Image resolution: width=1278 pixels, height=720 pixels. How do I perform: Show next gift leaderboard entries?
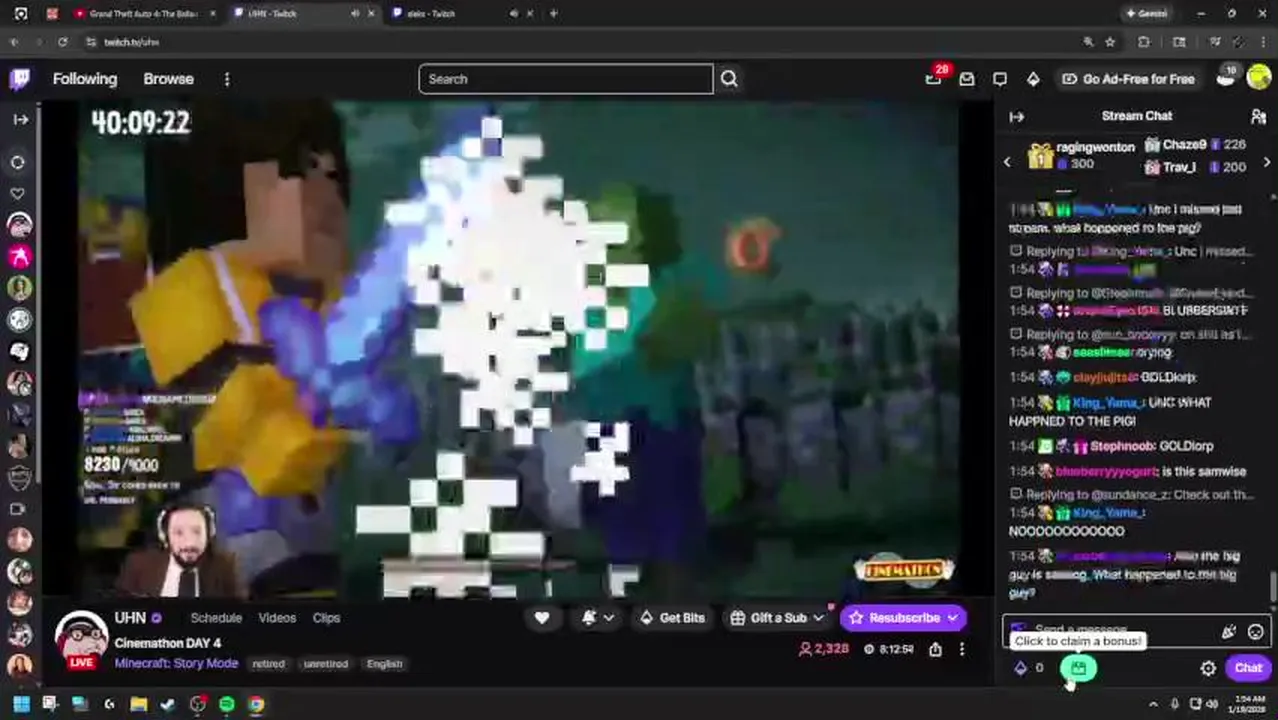[x=1267, y=162]
